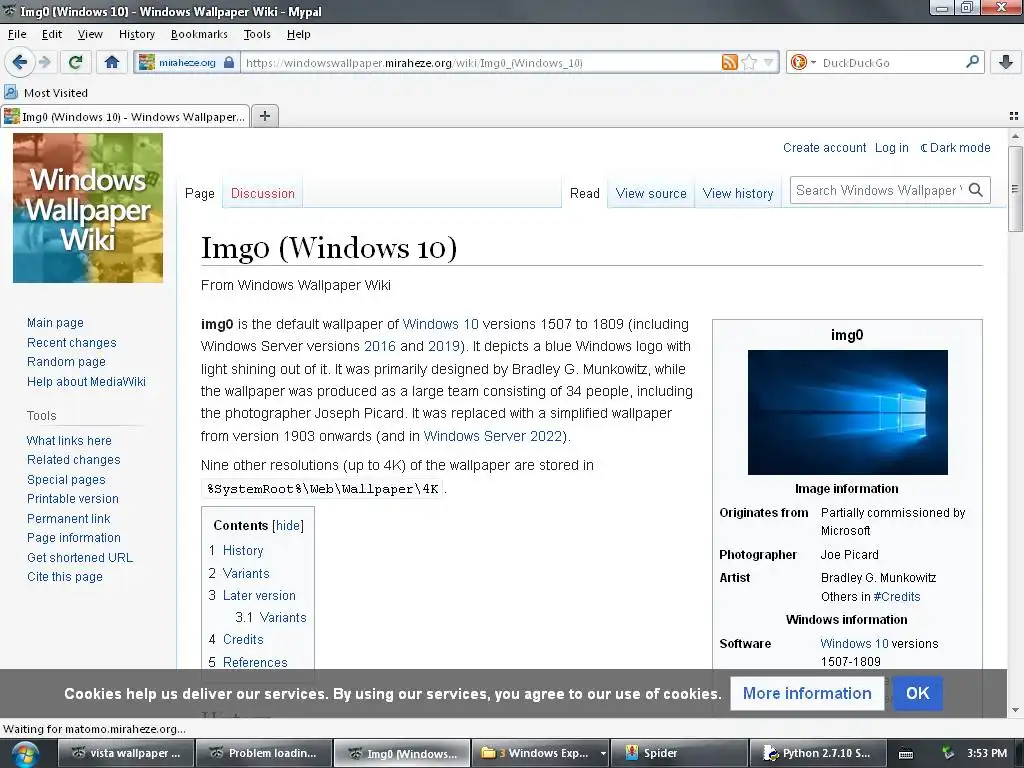Viewport: 1024px width, 768px height.
Task: Click the tab groups icon
Action: (x=1014, y=116)
